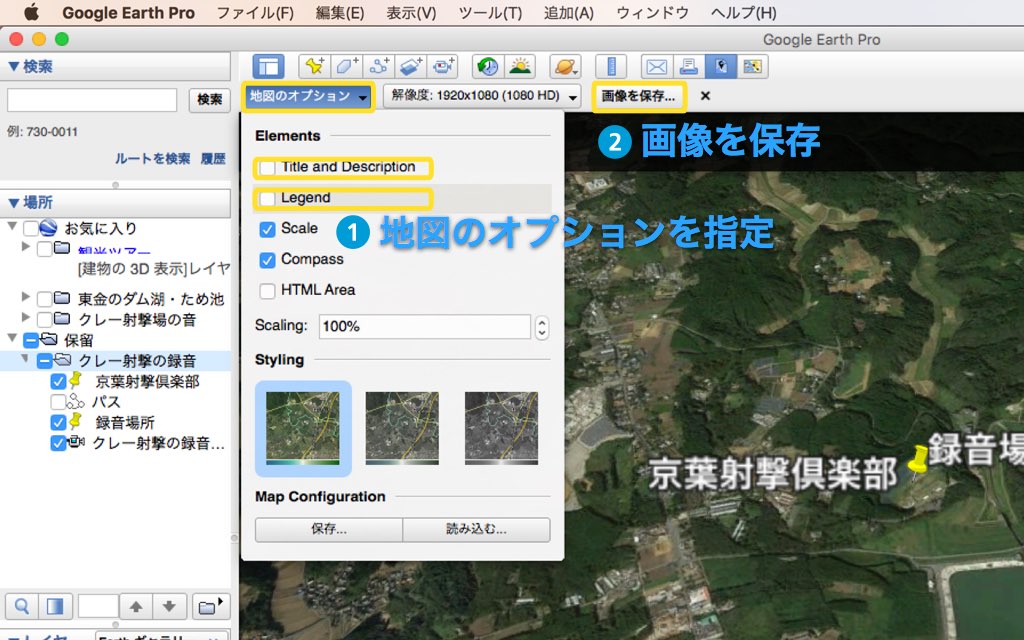Uncheck the Scale checkbox
Image resolution: width=1024 pixels, height=640 pixels.
(267, 229)
